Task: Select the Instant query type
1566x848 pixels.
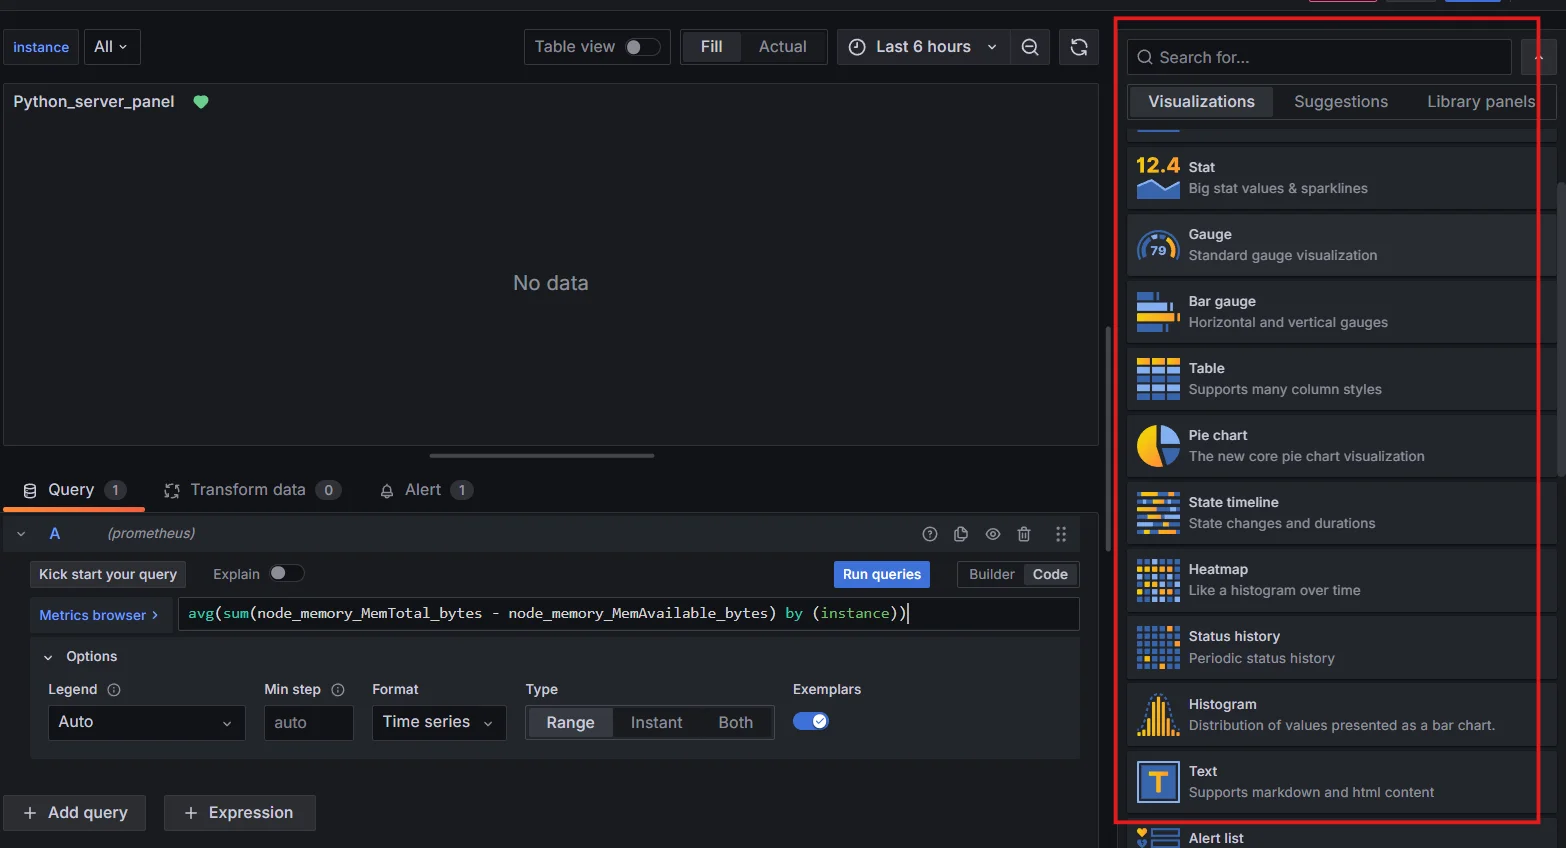Action: [656, 722]
